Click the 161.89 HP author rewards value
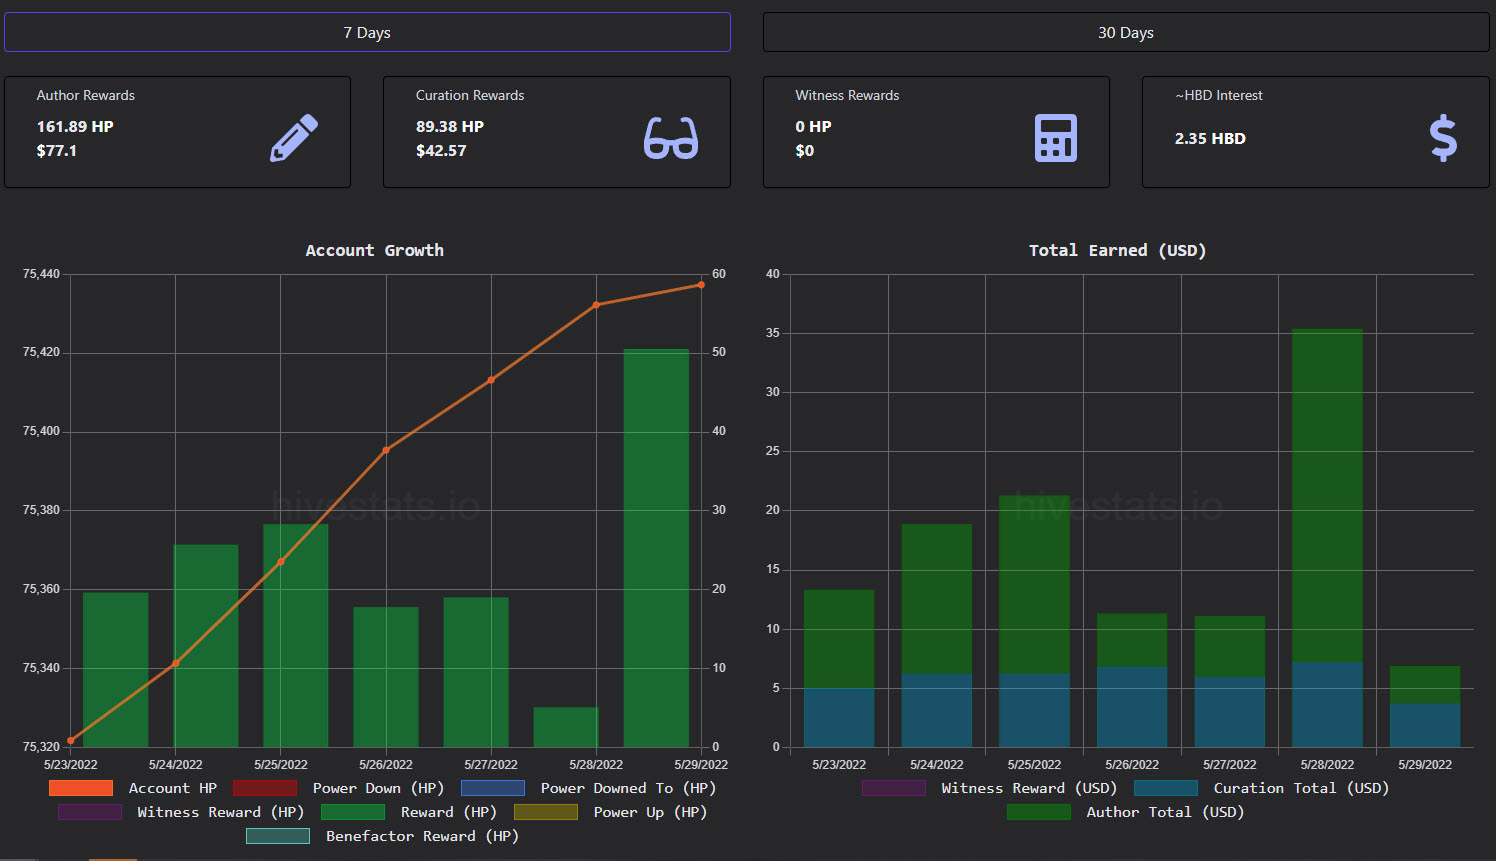 (x=75, y=127)
